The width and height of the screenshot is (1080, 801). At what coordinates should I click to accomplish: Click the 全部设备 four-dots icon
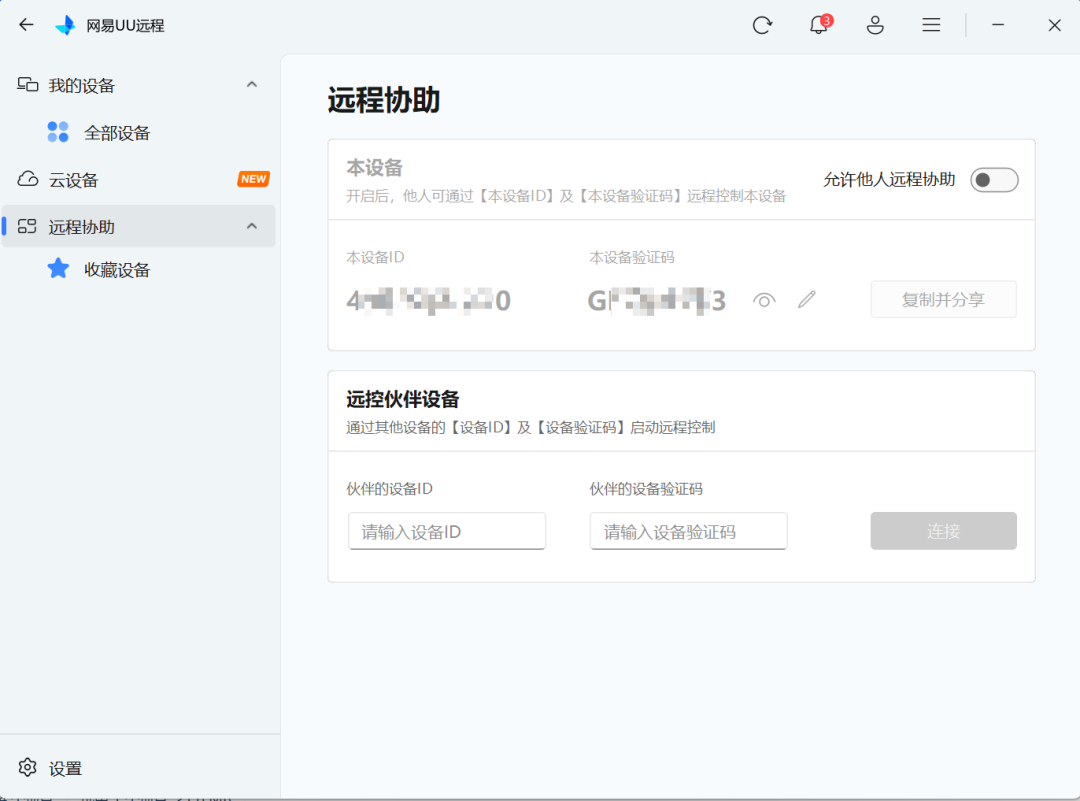point(58,132)
